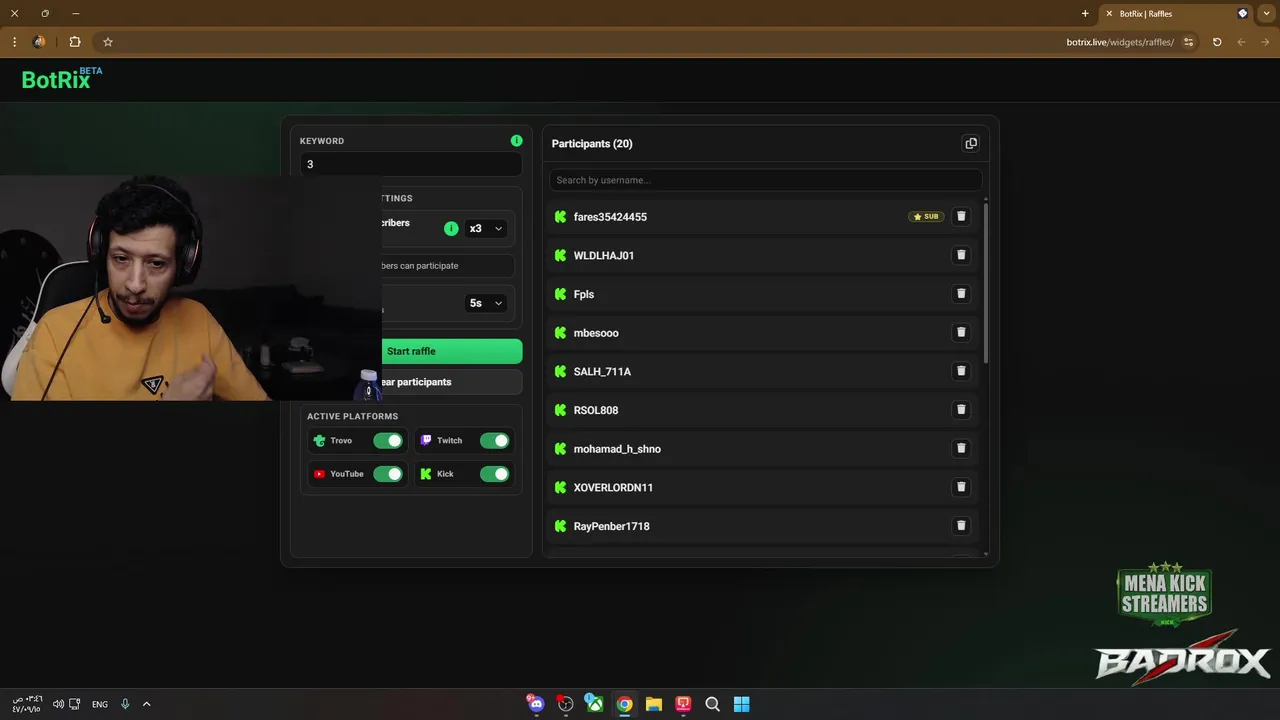
Task: Open File Explorer from the taskbar
Action: point(653,704)
